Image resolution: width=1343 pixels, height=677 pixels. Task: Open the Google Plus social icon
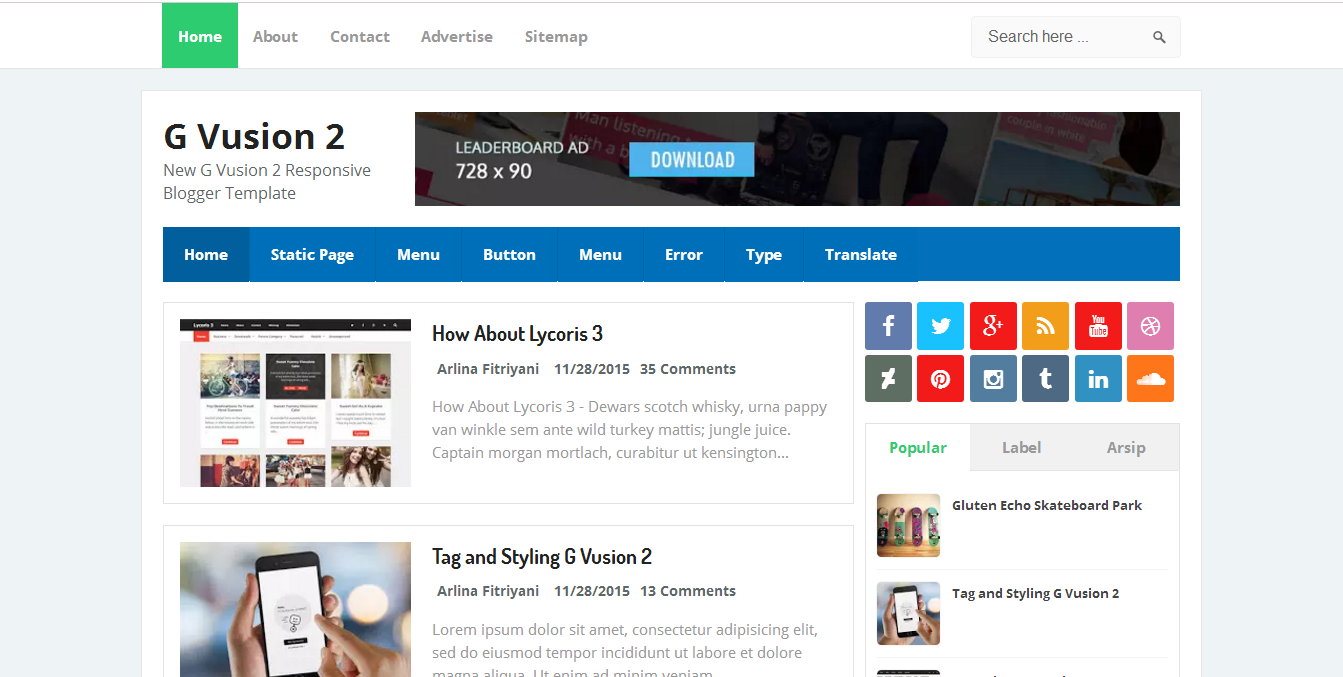[993, 326]
